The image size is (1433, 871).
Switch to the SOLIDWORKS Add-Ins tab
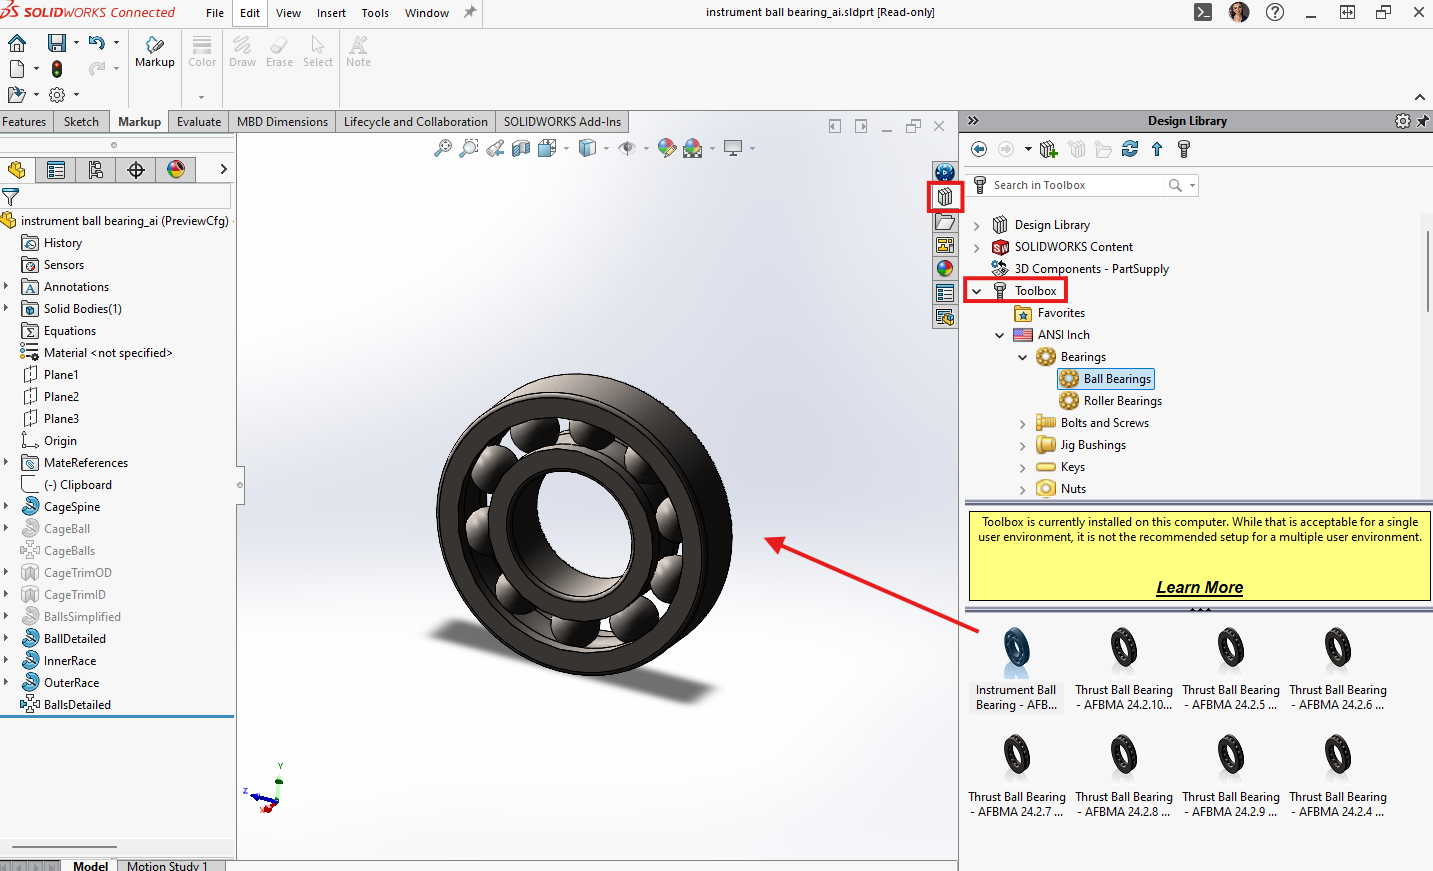click(562, 121)
